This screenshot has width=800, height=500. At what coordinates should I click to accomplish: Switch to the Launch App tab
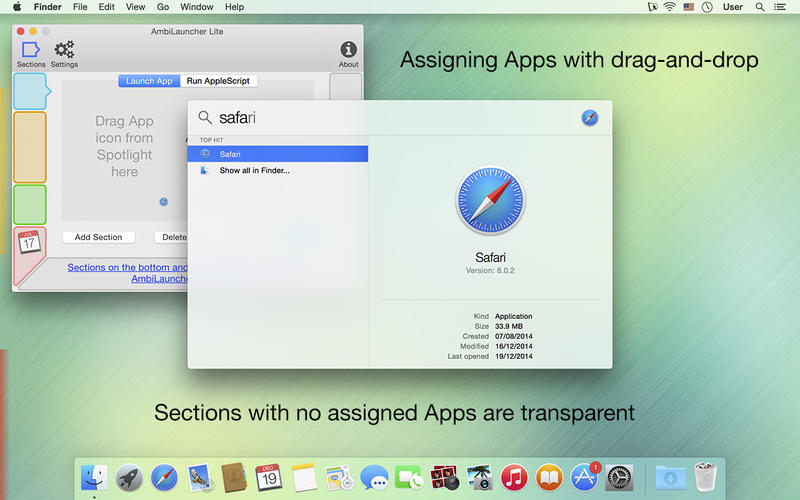click(149, 81)
